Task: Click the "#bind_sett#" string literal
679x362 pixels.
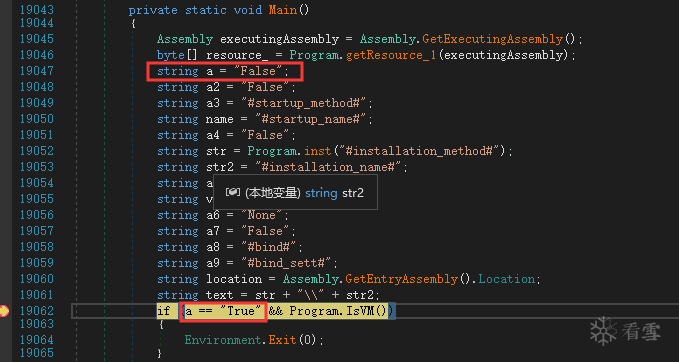Action: coord(289,263)
